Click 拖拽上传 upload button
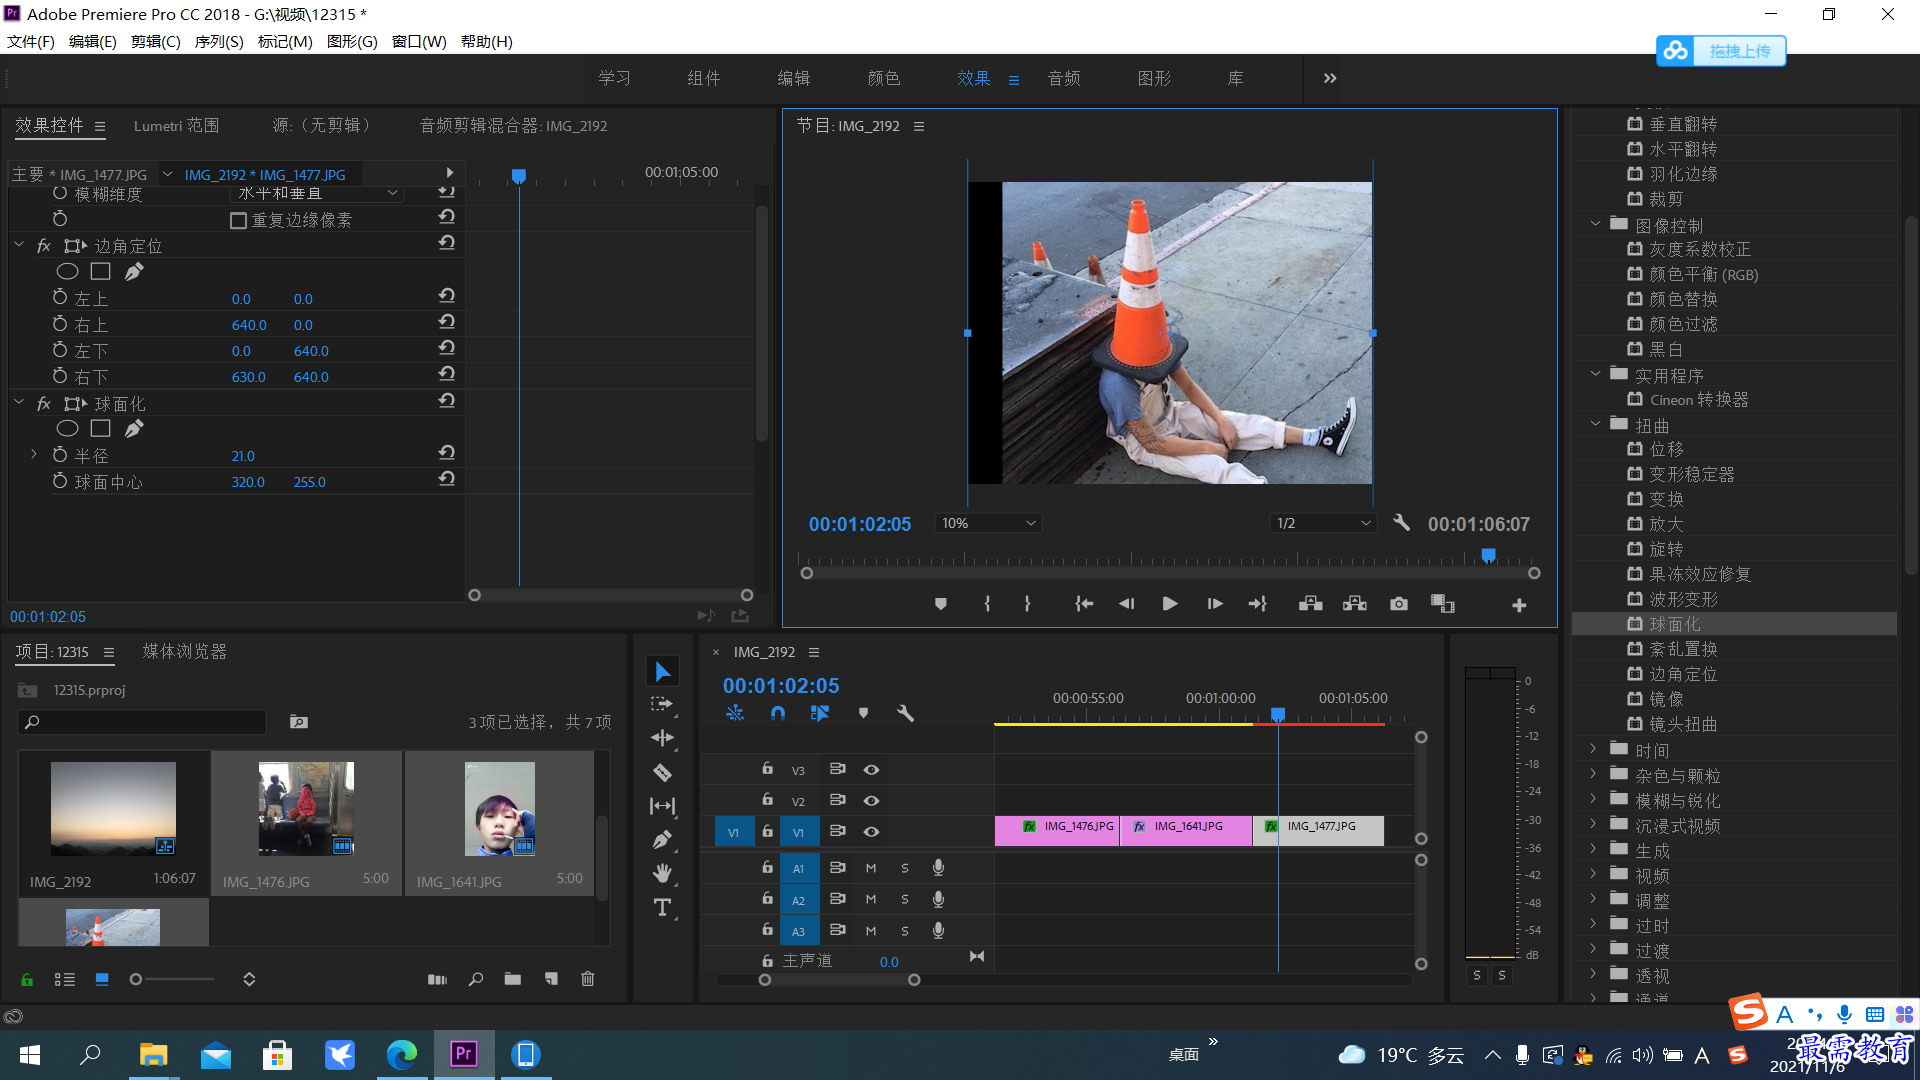Image resolution: width=1920 pixels, height=1080 pixels. tap(1721, 50)
